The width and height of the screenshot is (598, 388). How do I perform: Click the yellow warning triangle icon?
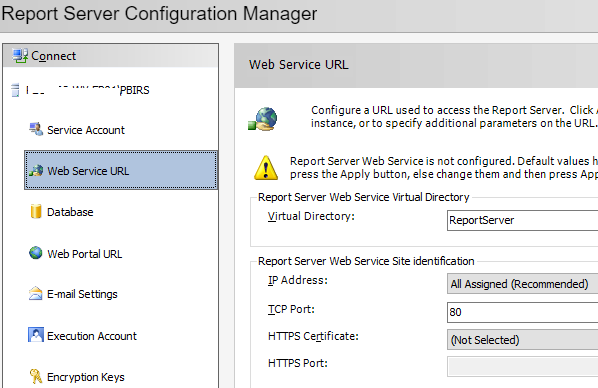pos(266,168)
